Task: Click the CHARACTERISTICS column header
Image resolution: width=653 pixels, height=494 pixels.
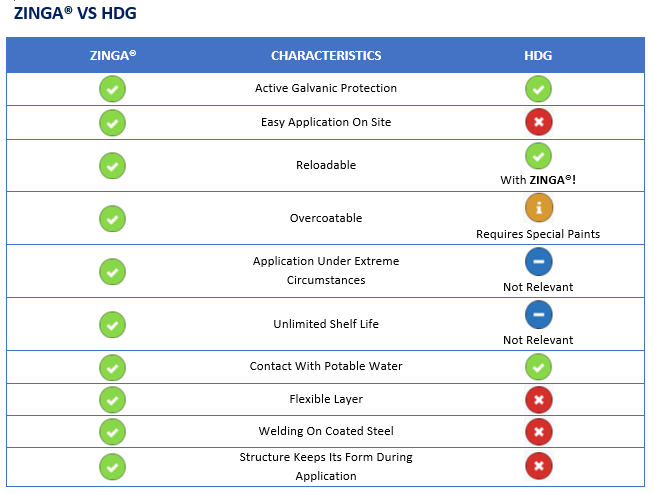Action: [x=326, y=55]
